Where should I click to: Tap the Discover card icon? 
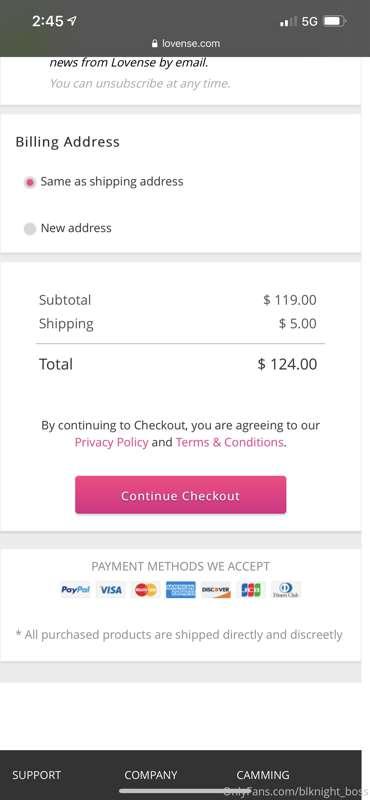click(x=216, y=590)
